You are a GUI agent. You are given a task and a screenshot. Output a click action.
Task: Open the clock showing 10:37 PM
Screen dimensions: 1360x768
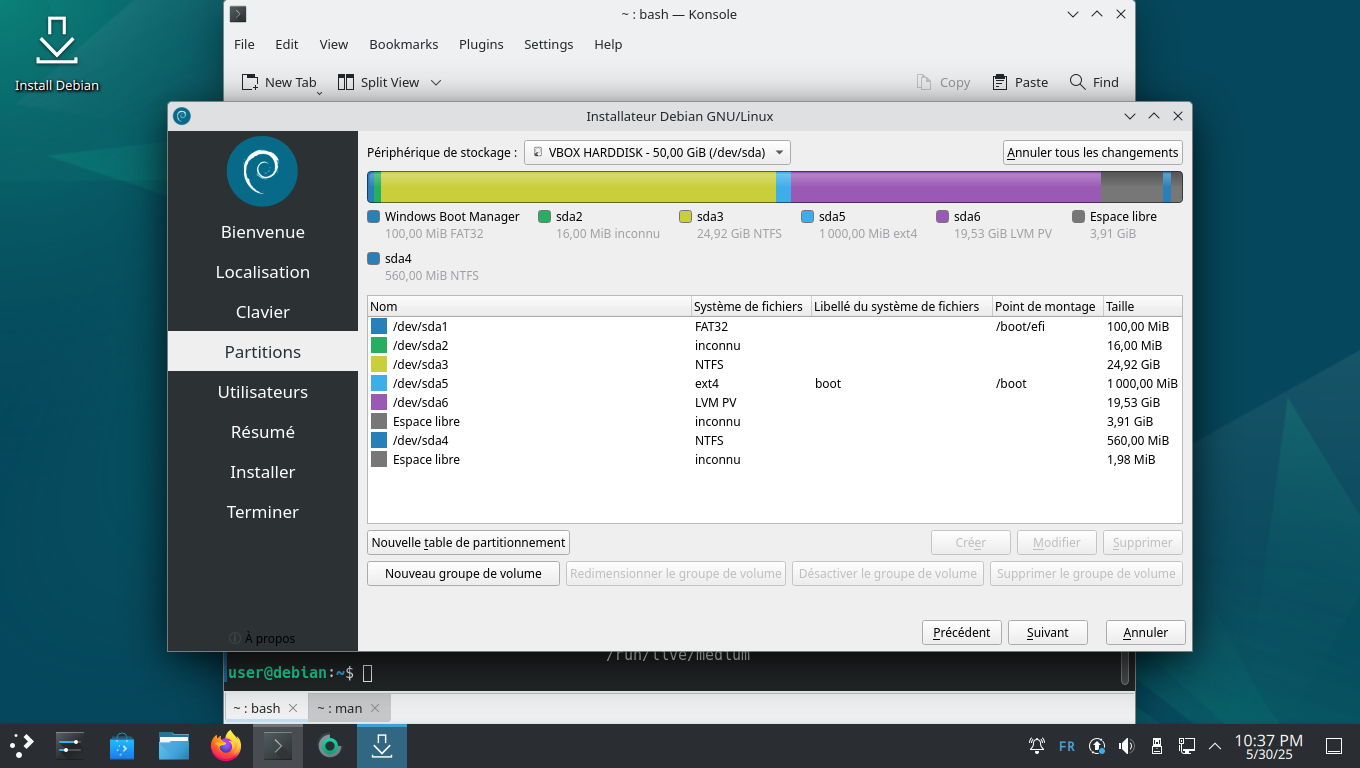1268,746
